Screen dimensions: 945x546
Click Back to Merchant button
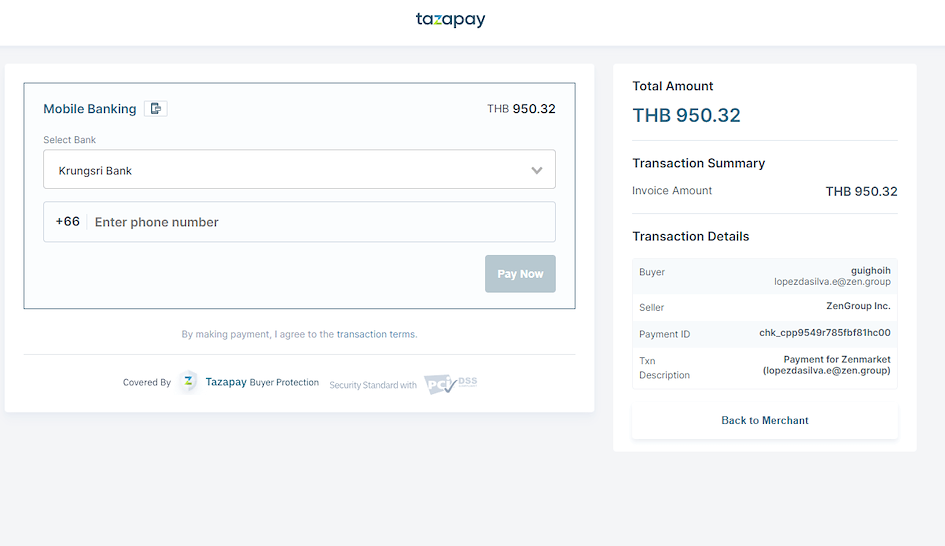click(x=764, y=420)
